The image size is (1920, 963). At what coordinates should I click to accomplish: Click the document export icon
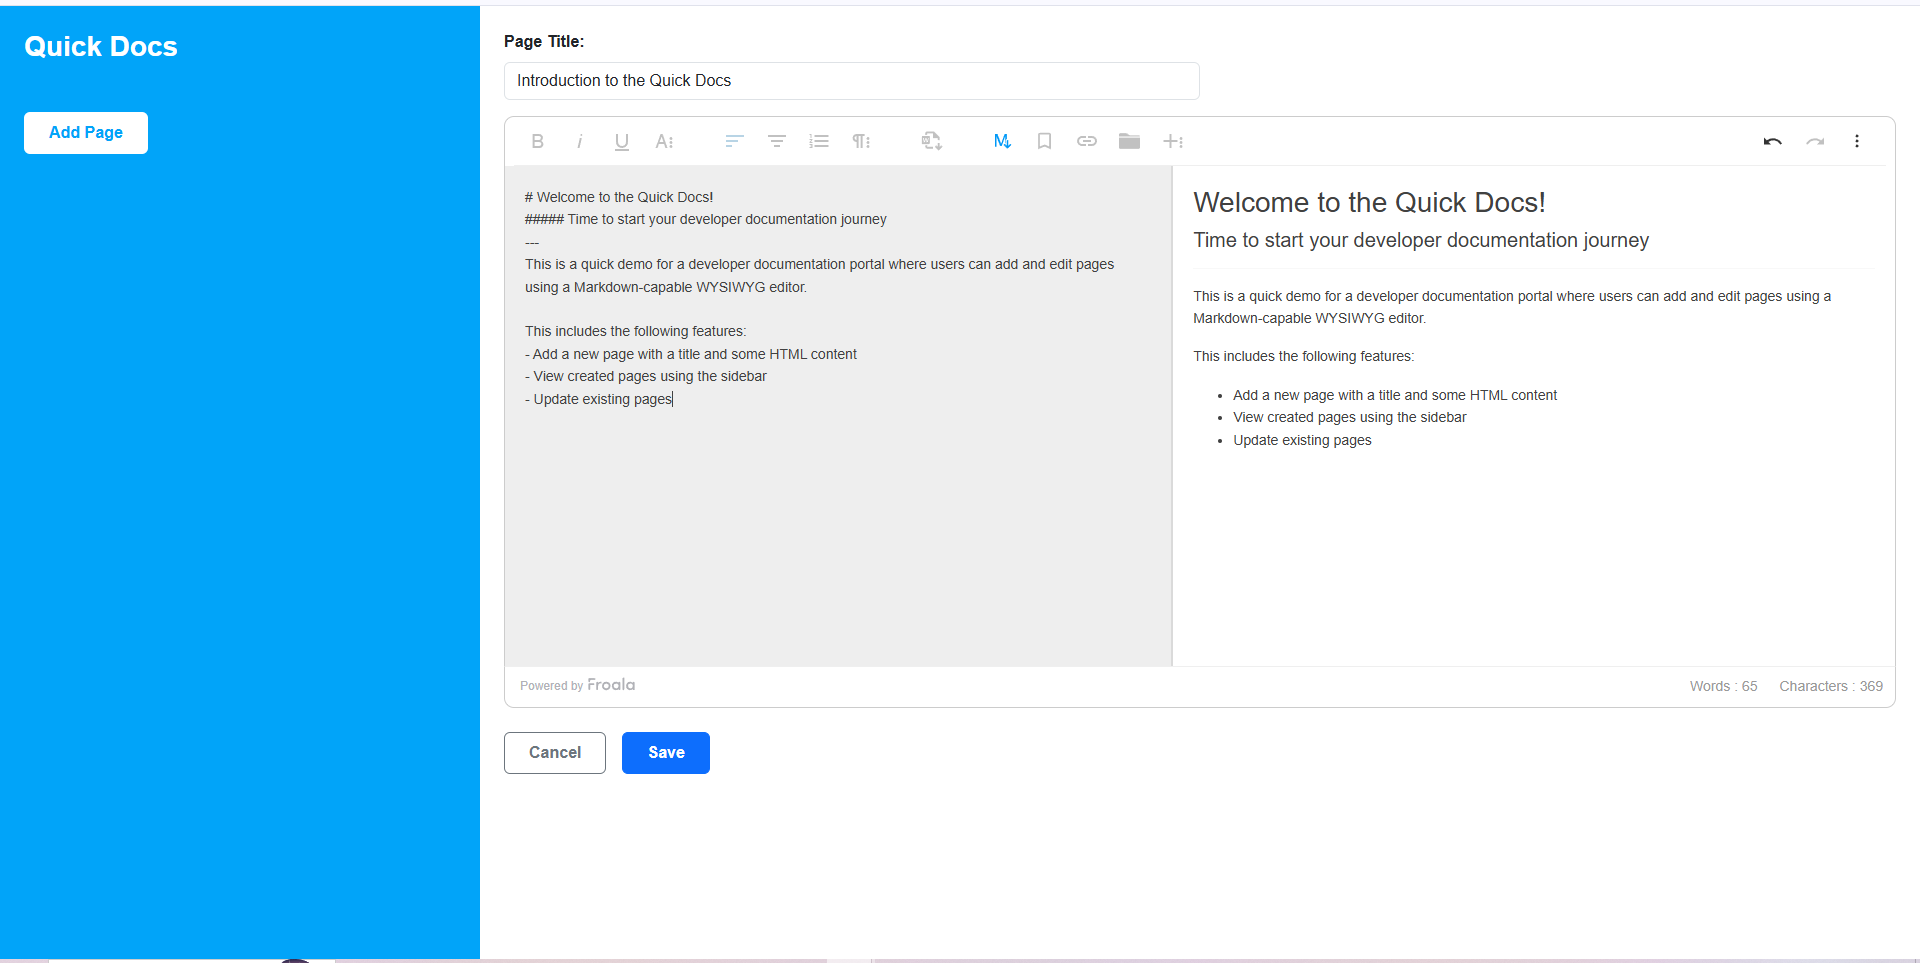930,141
